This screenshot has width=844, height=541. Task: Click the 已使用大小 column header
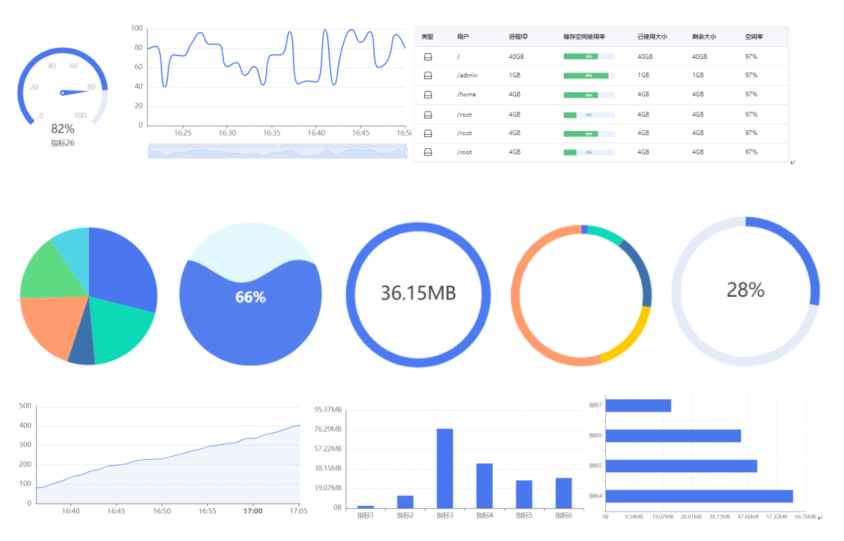[652, 37]
